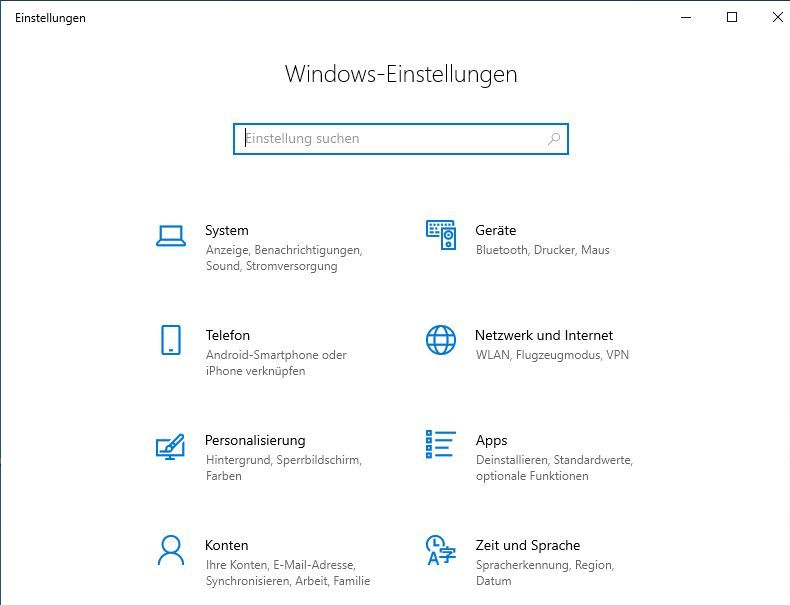The image size is (790, 605).
Task: Close the Einstellungen window
Action: (x=777, y=18)
